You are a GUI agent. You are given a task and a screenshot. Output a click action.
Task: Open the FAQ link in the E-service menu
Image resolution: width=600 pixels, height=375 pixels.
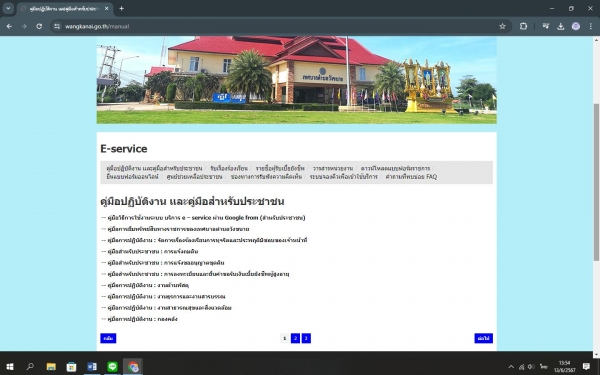point(411,176)
